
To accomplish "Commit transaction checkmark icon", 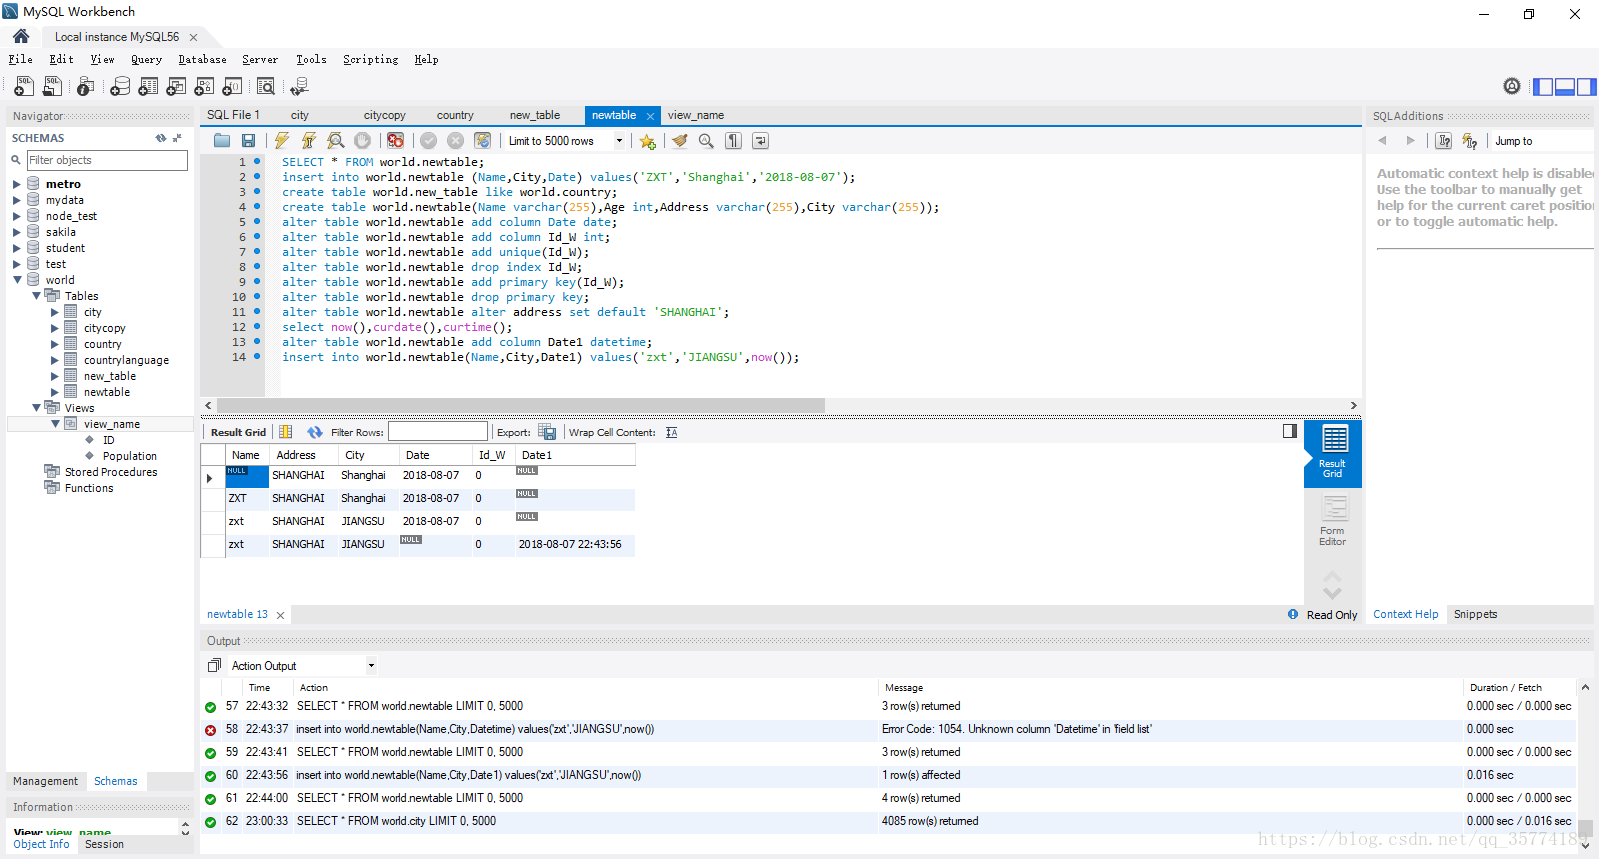I will tap(429, 141).
